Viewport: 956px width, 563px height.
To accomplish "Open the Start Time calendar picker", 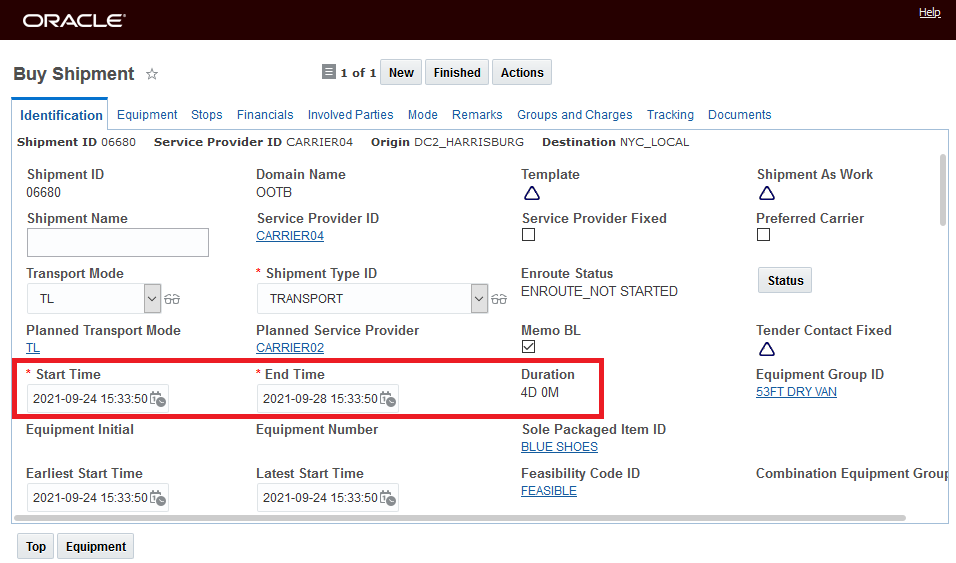I will pyautogui.click(x=158, y=400).
